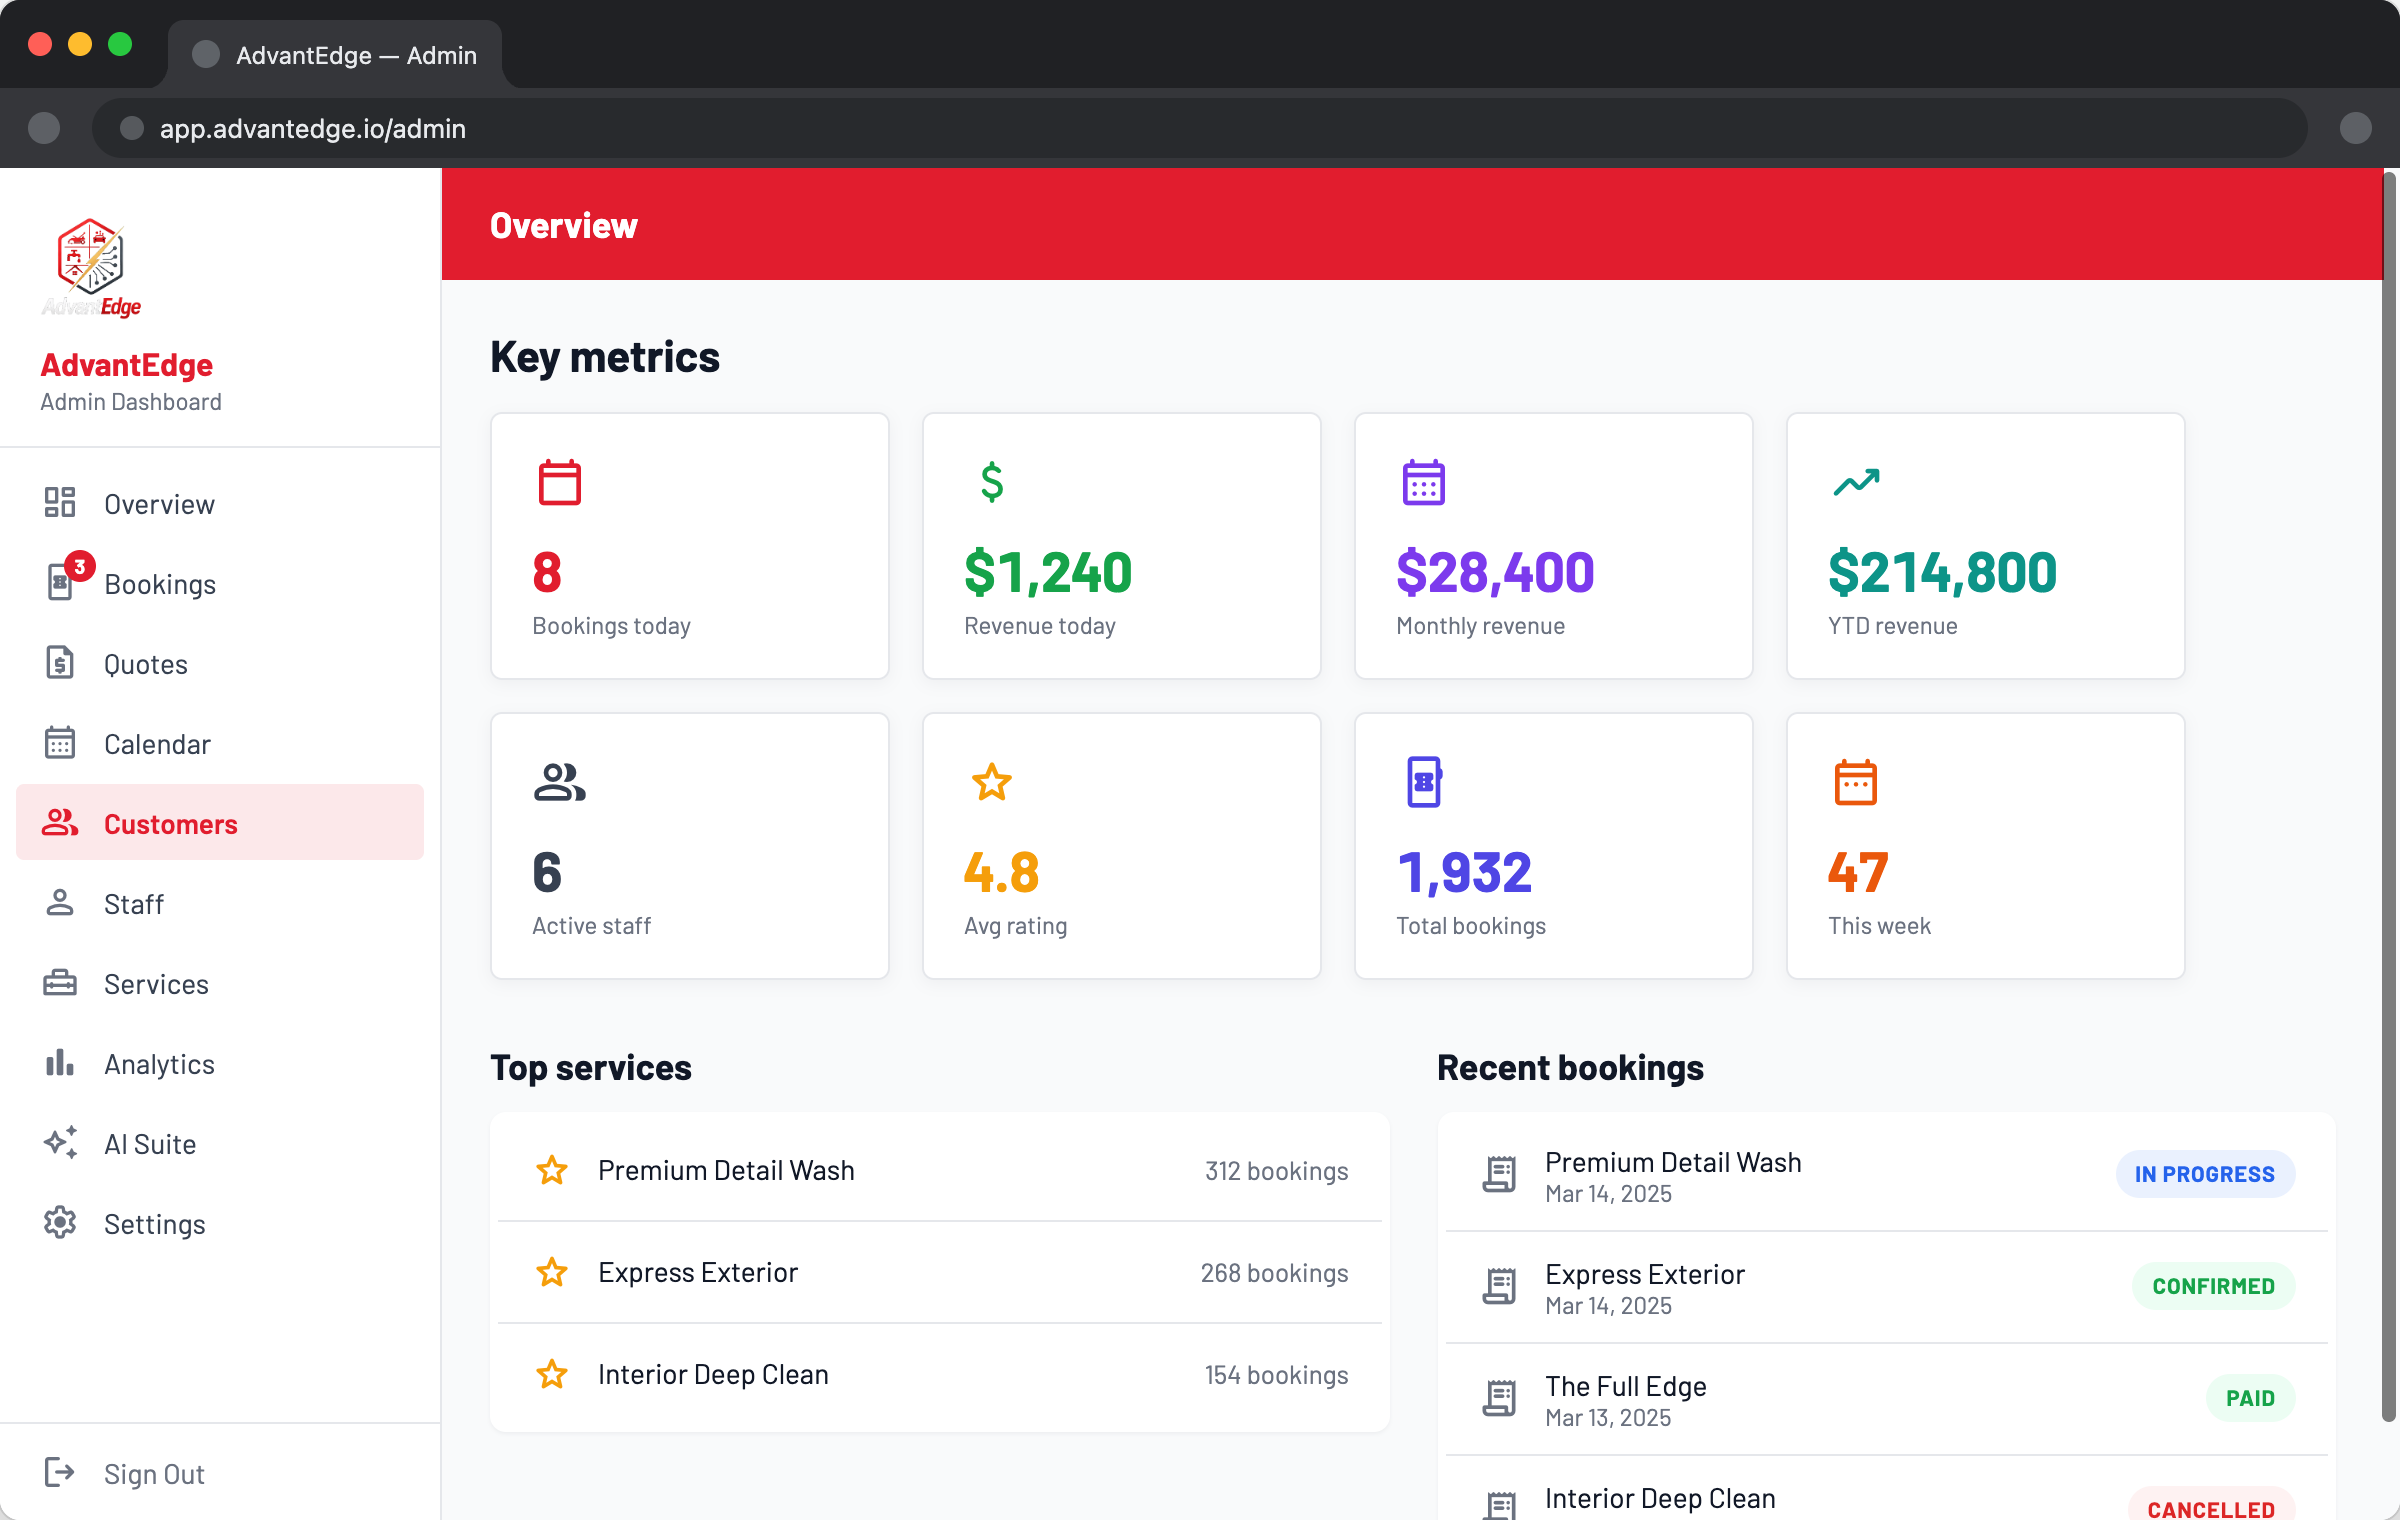Open the Settings page
Viewport: 2400px width, 1520px height.
click(220, 1223)
